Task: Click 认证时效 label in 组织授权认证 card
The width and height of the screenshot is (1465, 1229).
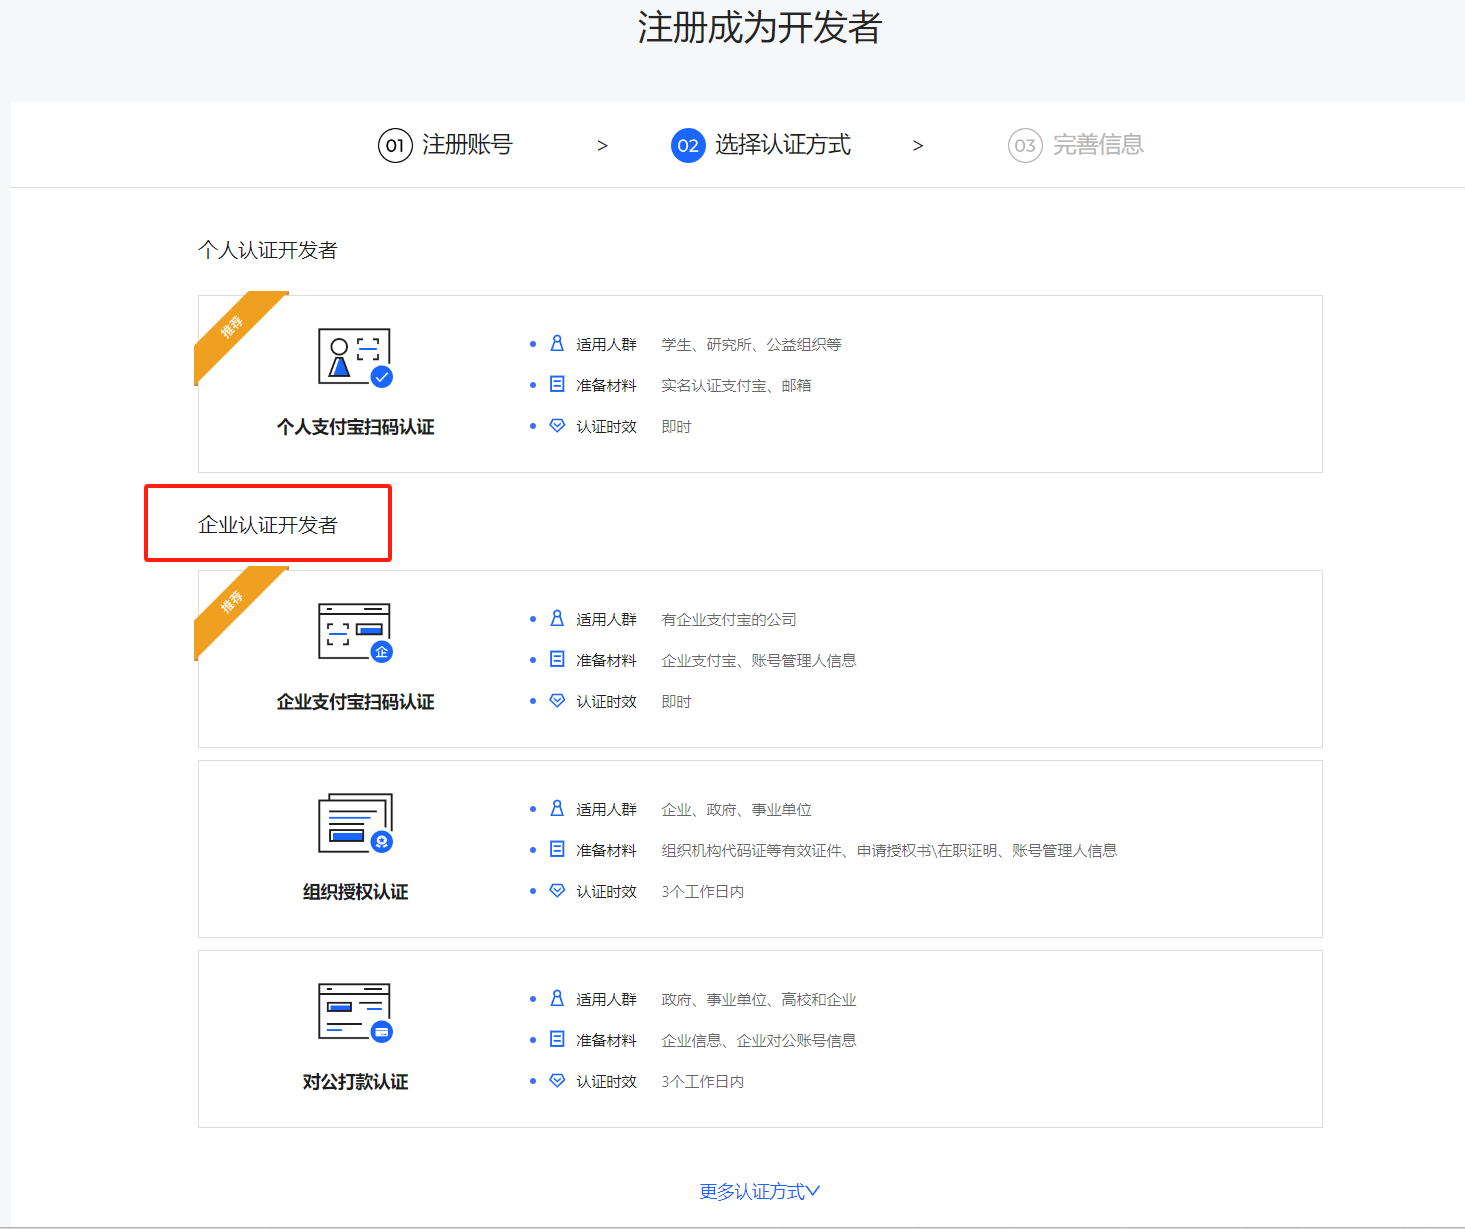Action: point(606,891)
